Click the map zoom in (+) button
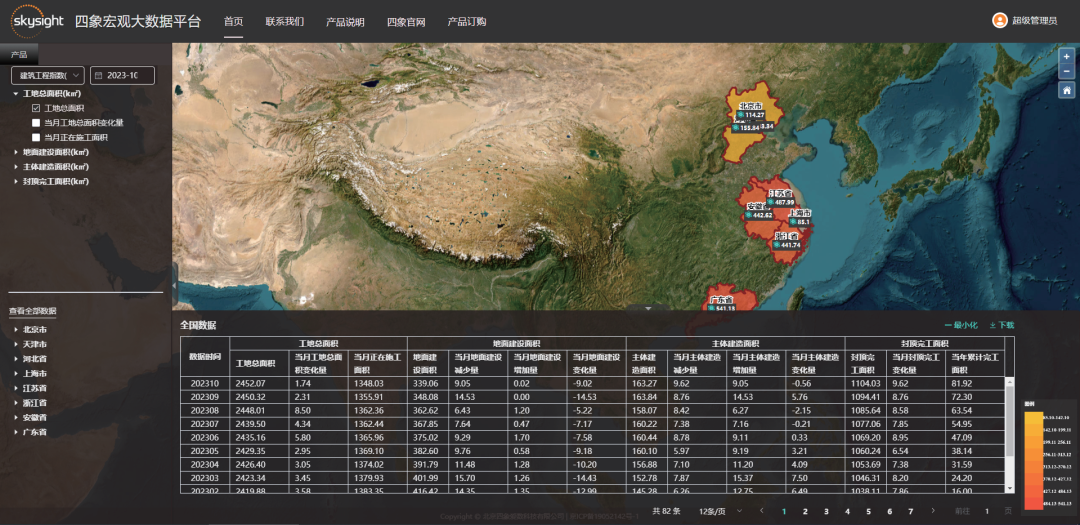The width and height of the screenshot is (1080, 525). pyautogui.click(x=1067, y=57)
